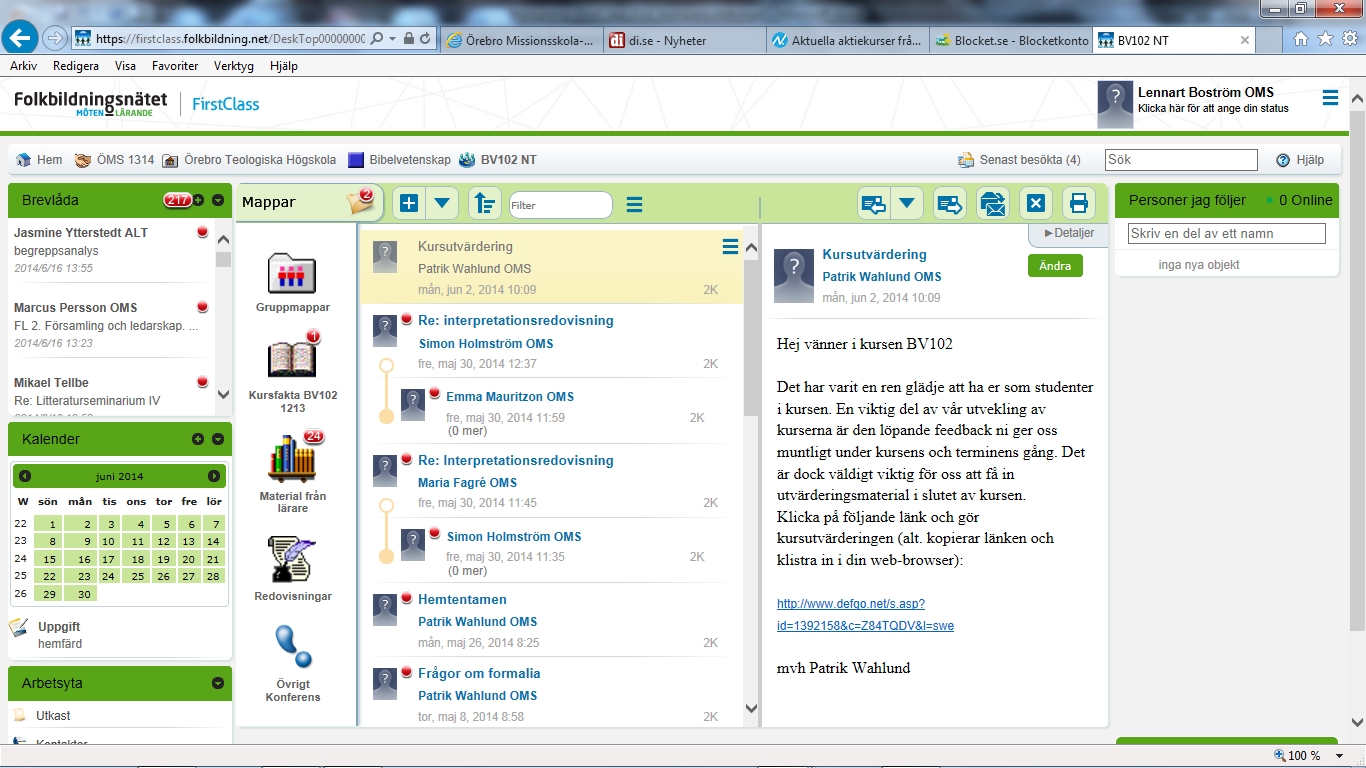Click Hem in the breadcrumb bar
This screenshot has width=1366, height=768.
click(x=39, y=159)
